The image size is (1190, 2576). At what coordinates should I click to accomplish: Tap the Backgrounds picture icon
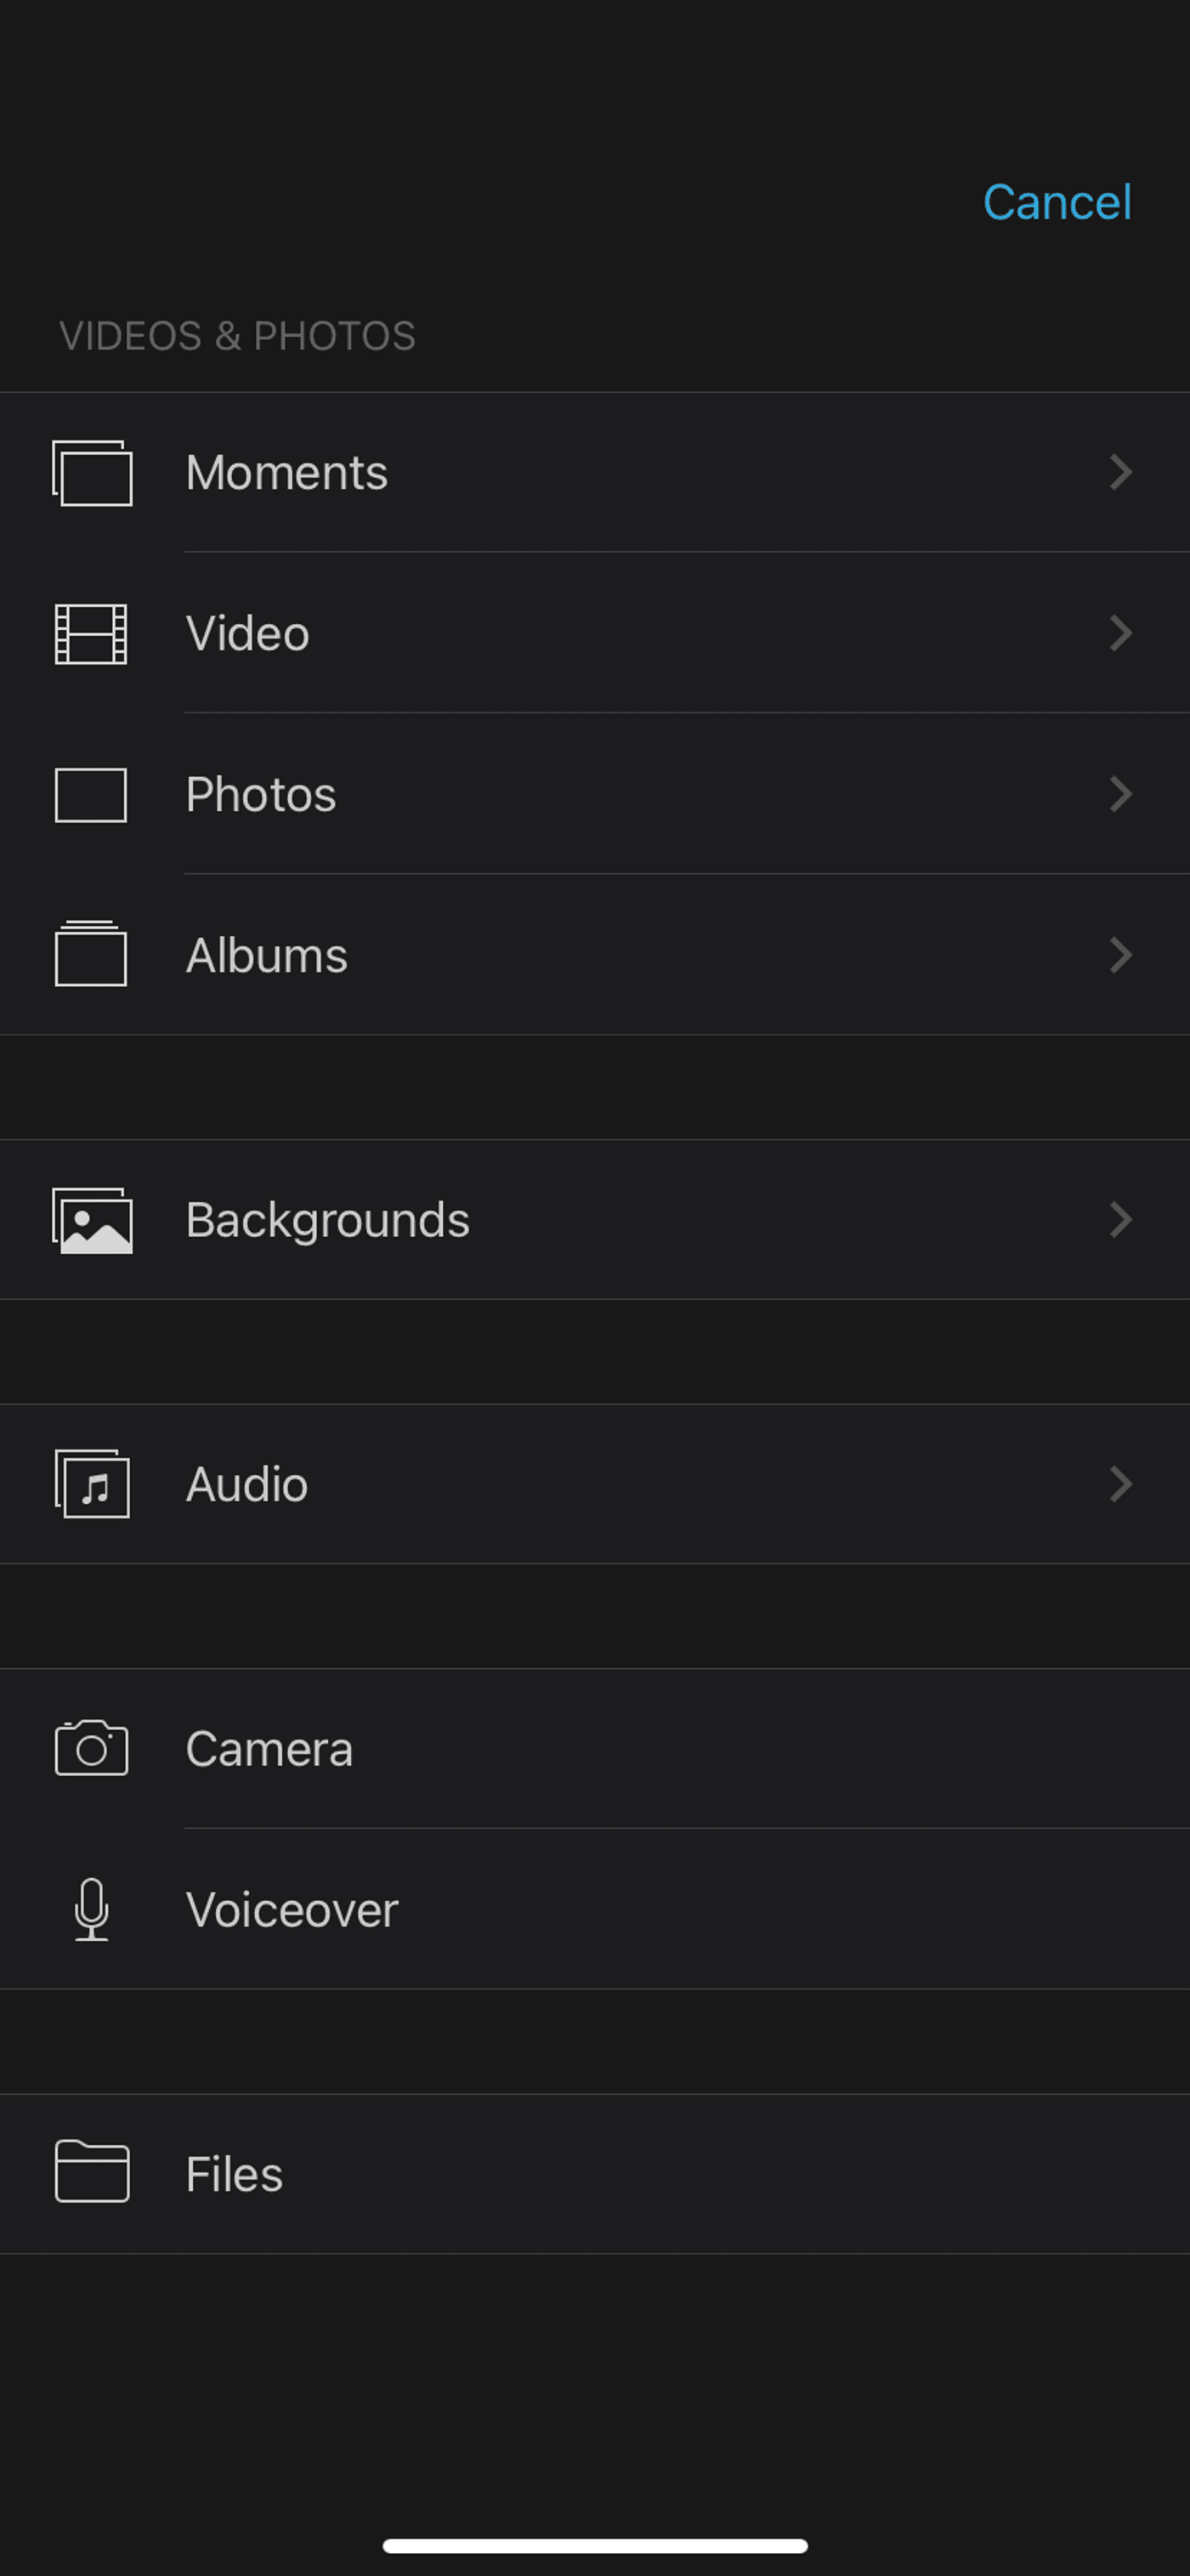[91, 1220]
